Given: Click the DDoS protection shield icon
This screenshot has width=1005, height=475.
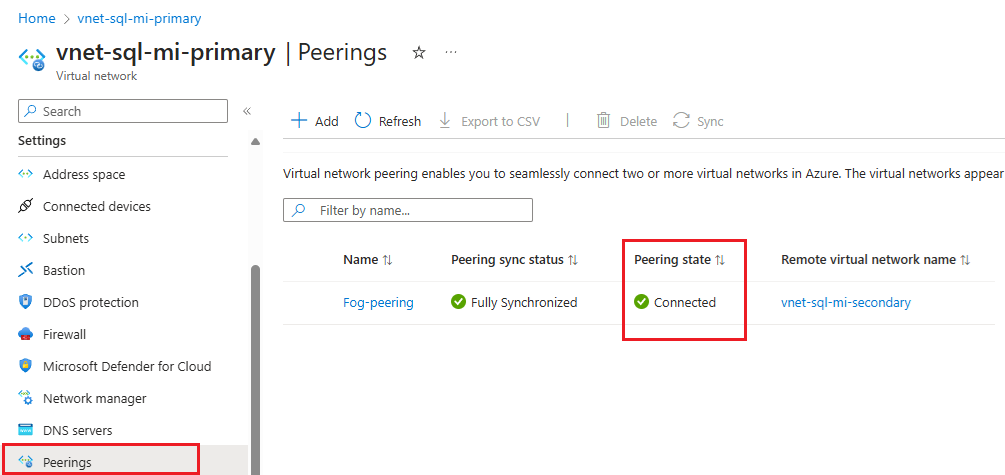Looking at the screenshot, I should 26,302.
